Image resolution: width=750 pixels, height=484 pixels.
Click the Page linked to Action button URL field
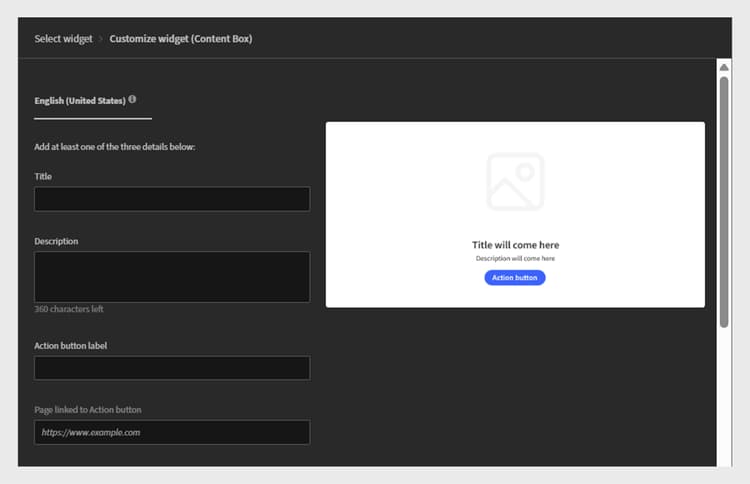(x=172, y=432)
